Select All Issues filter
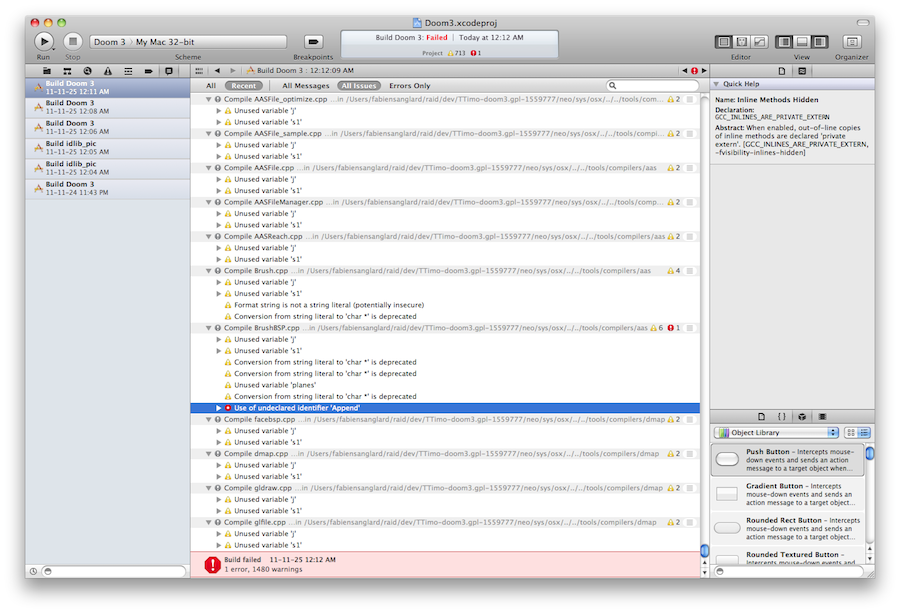Viewport: 900px width, 613px height. (x=359, y=86)
